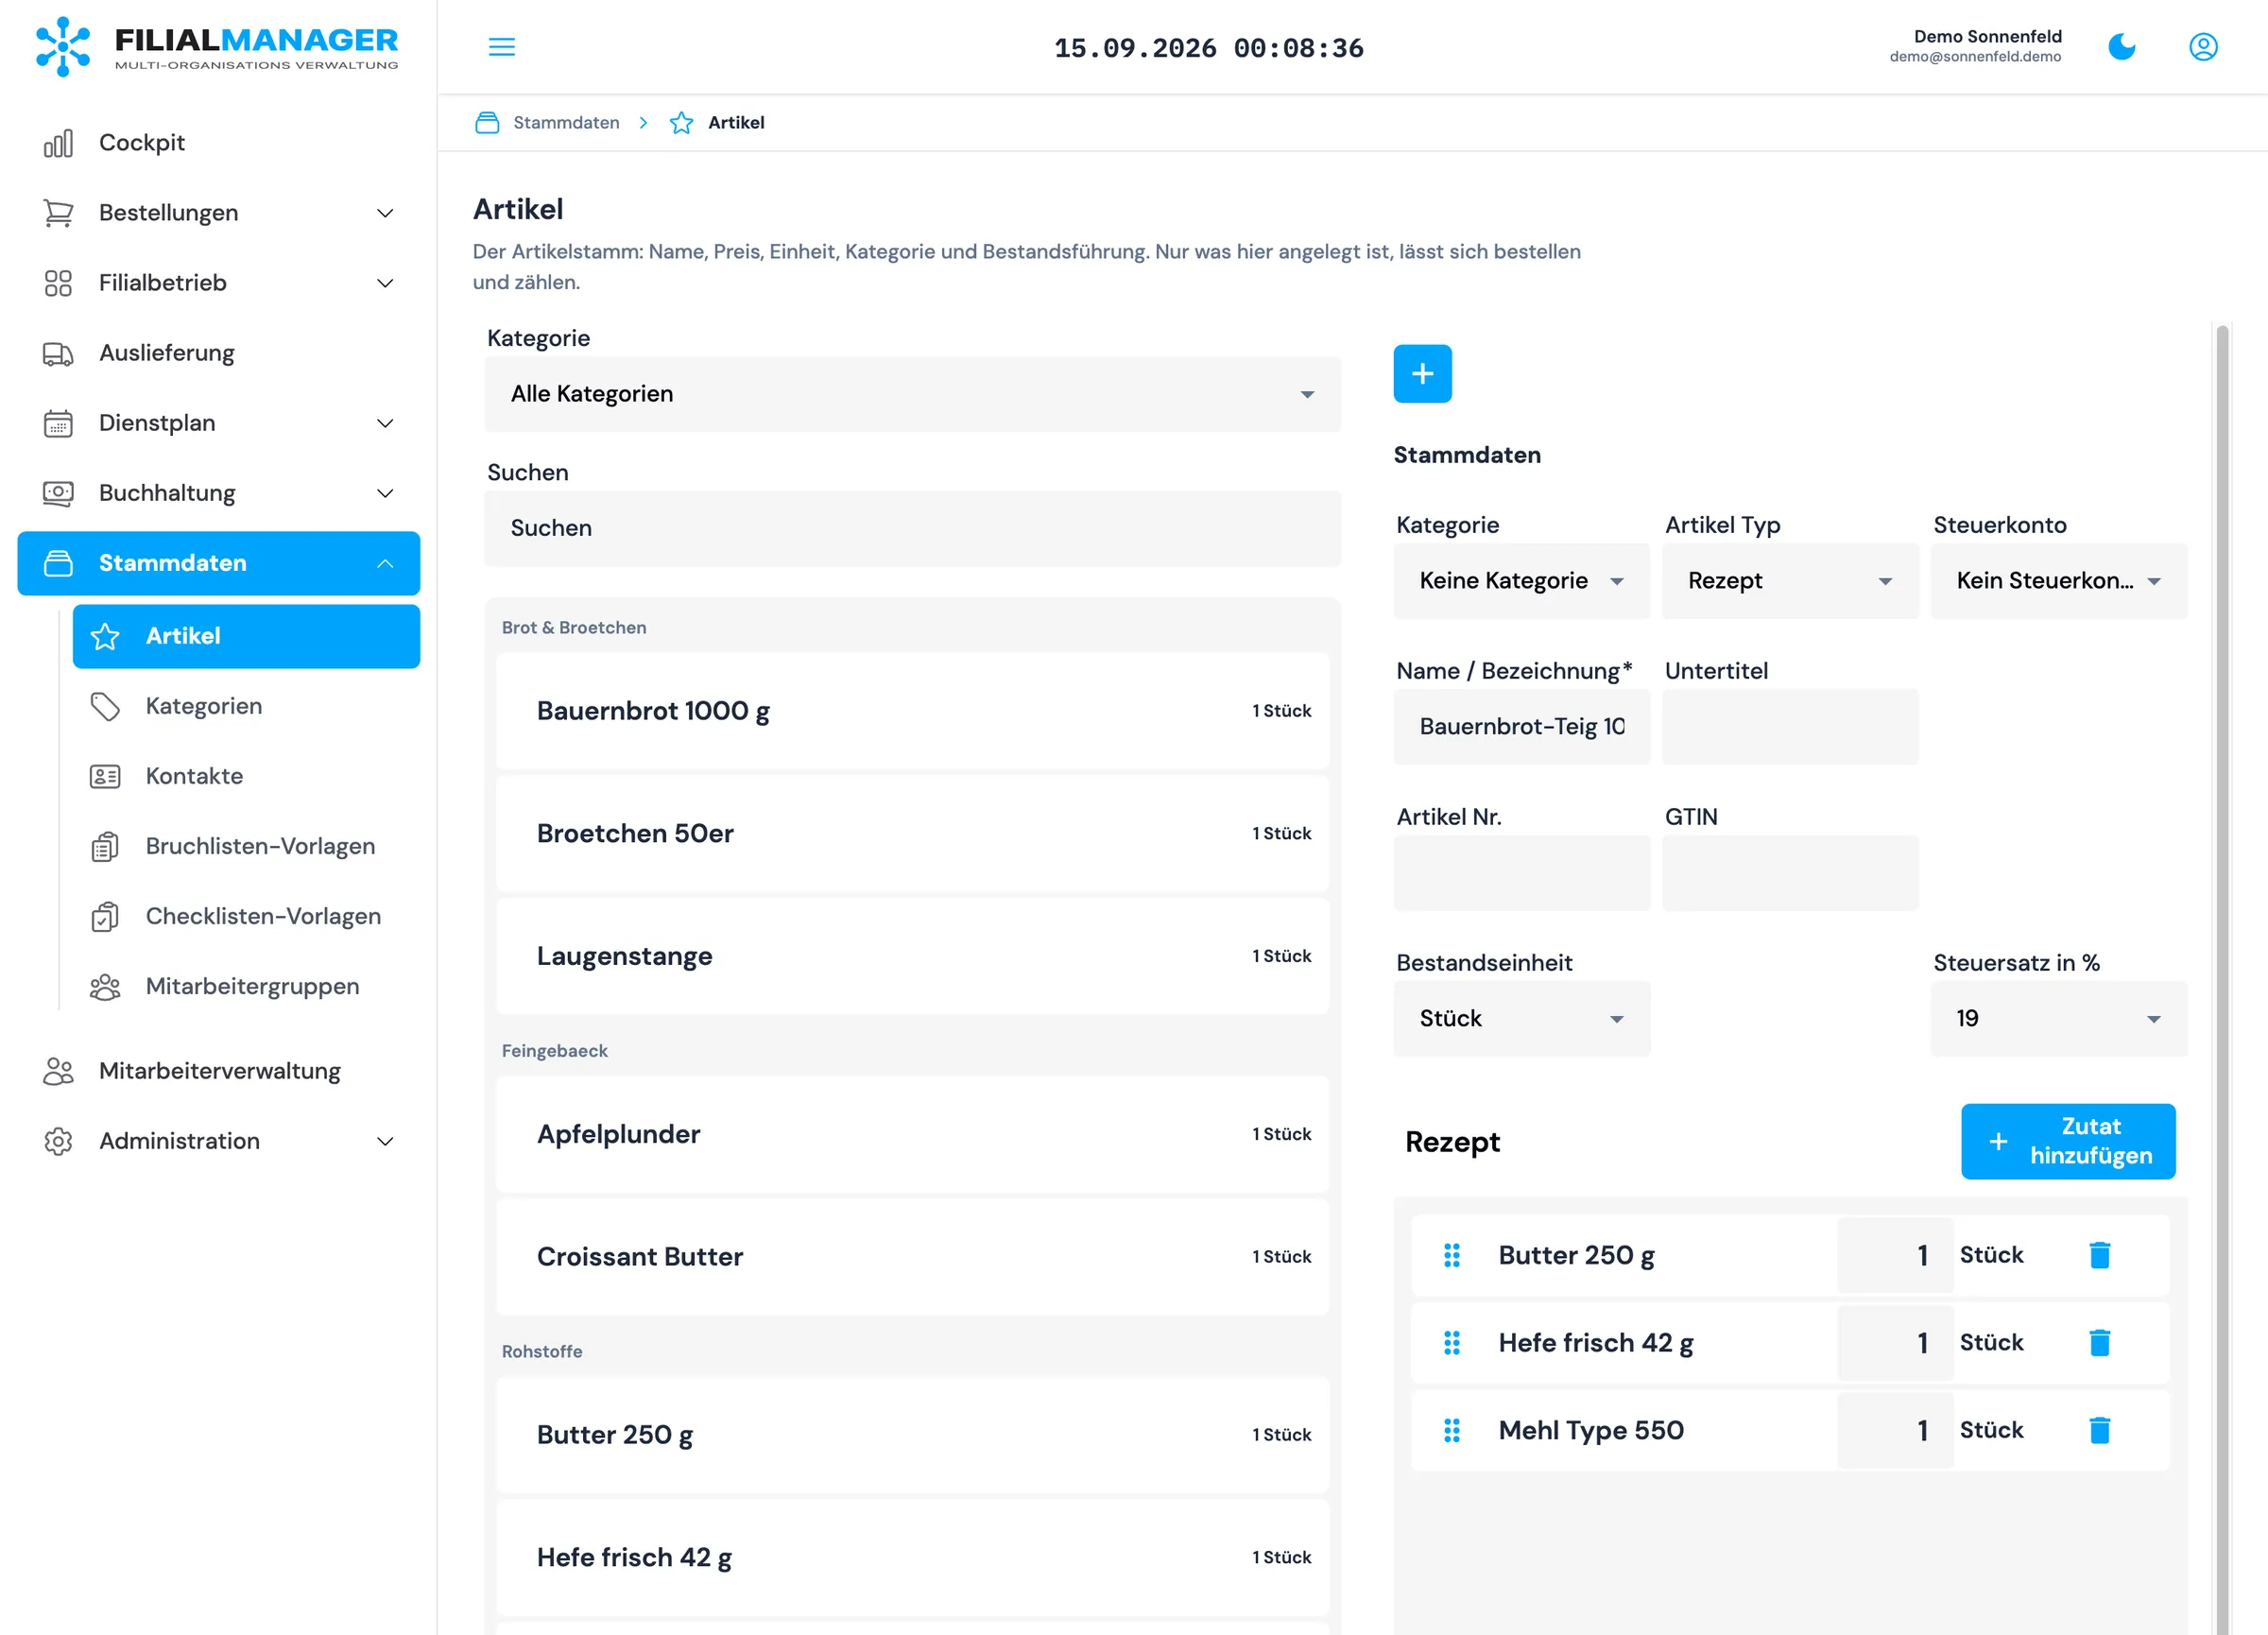Click the Buchhaltung money icon
This screenshot has height=1635, width=2268.
(58, 493)
